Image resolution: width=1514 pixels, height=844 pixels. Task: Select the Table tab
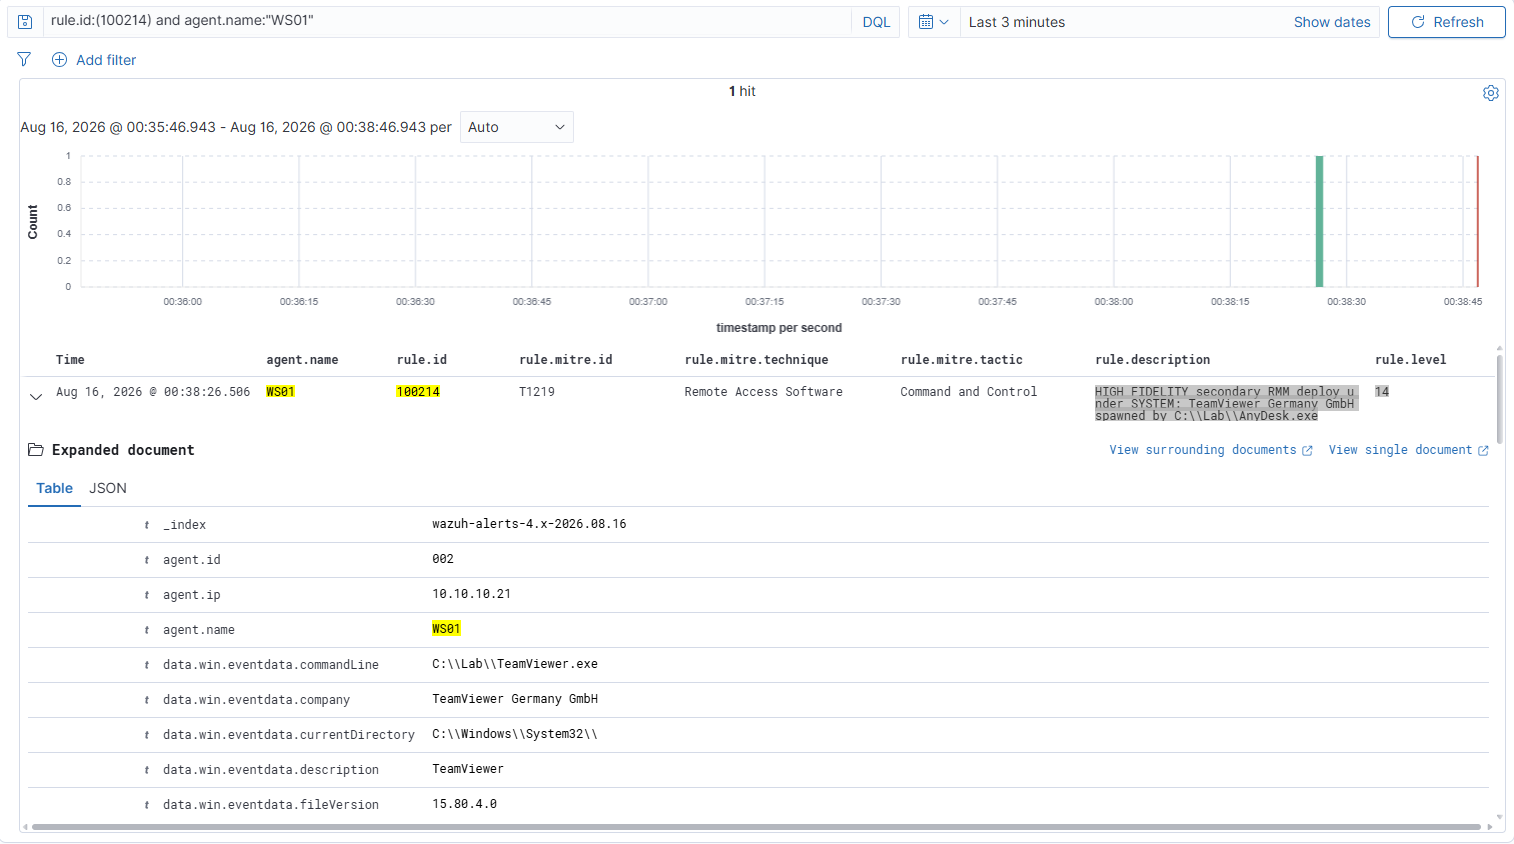pyautogui.click(x=55, y=488)
